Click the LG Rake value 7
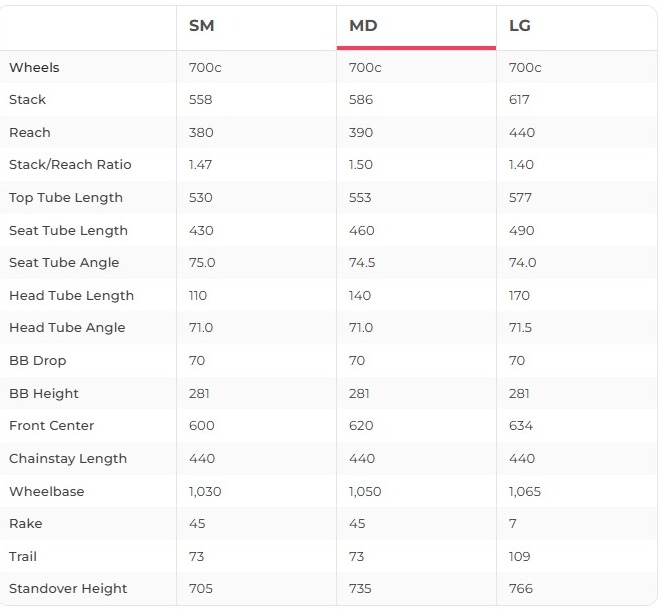 tap(513, 524)
